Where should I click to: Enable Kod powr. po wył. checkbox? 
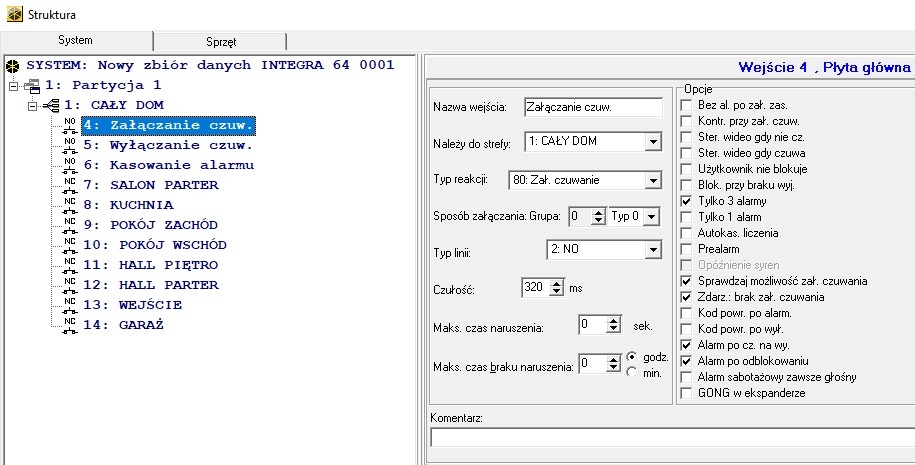(x=686, y=329)
